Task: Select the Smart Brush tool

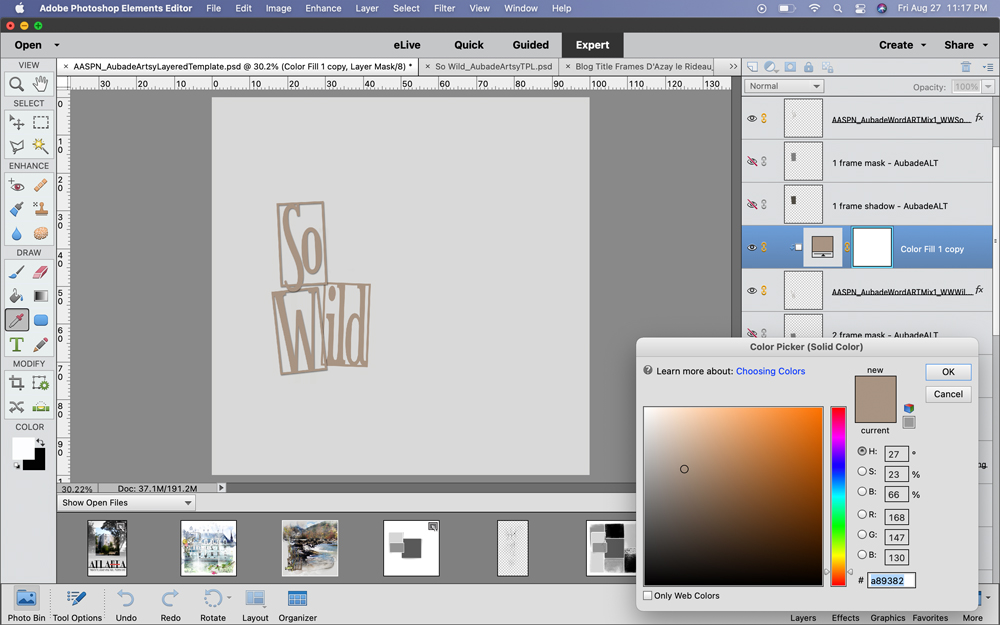Action: click(17, 209)
